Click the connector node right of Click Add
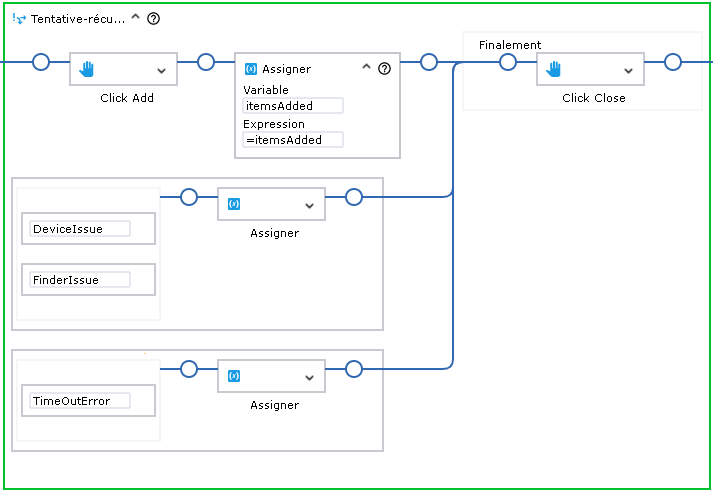Image resolution: width=713 pixels, height=490 pixels. [206, 62]
